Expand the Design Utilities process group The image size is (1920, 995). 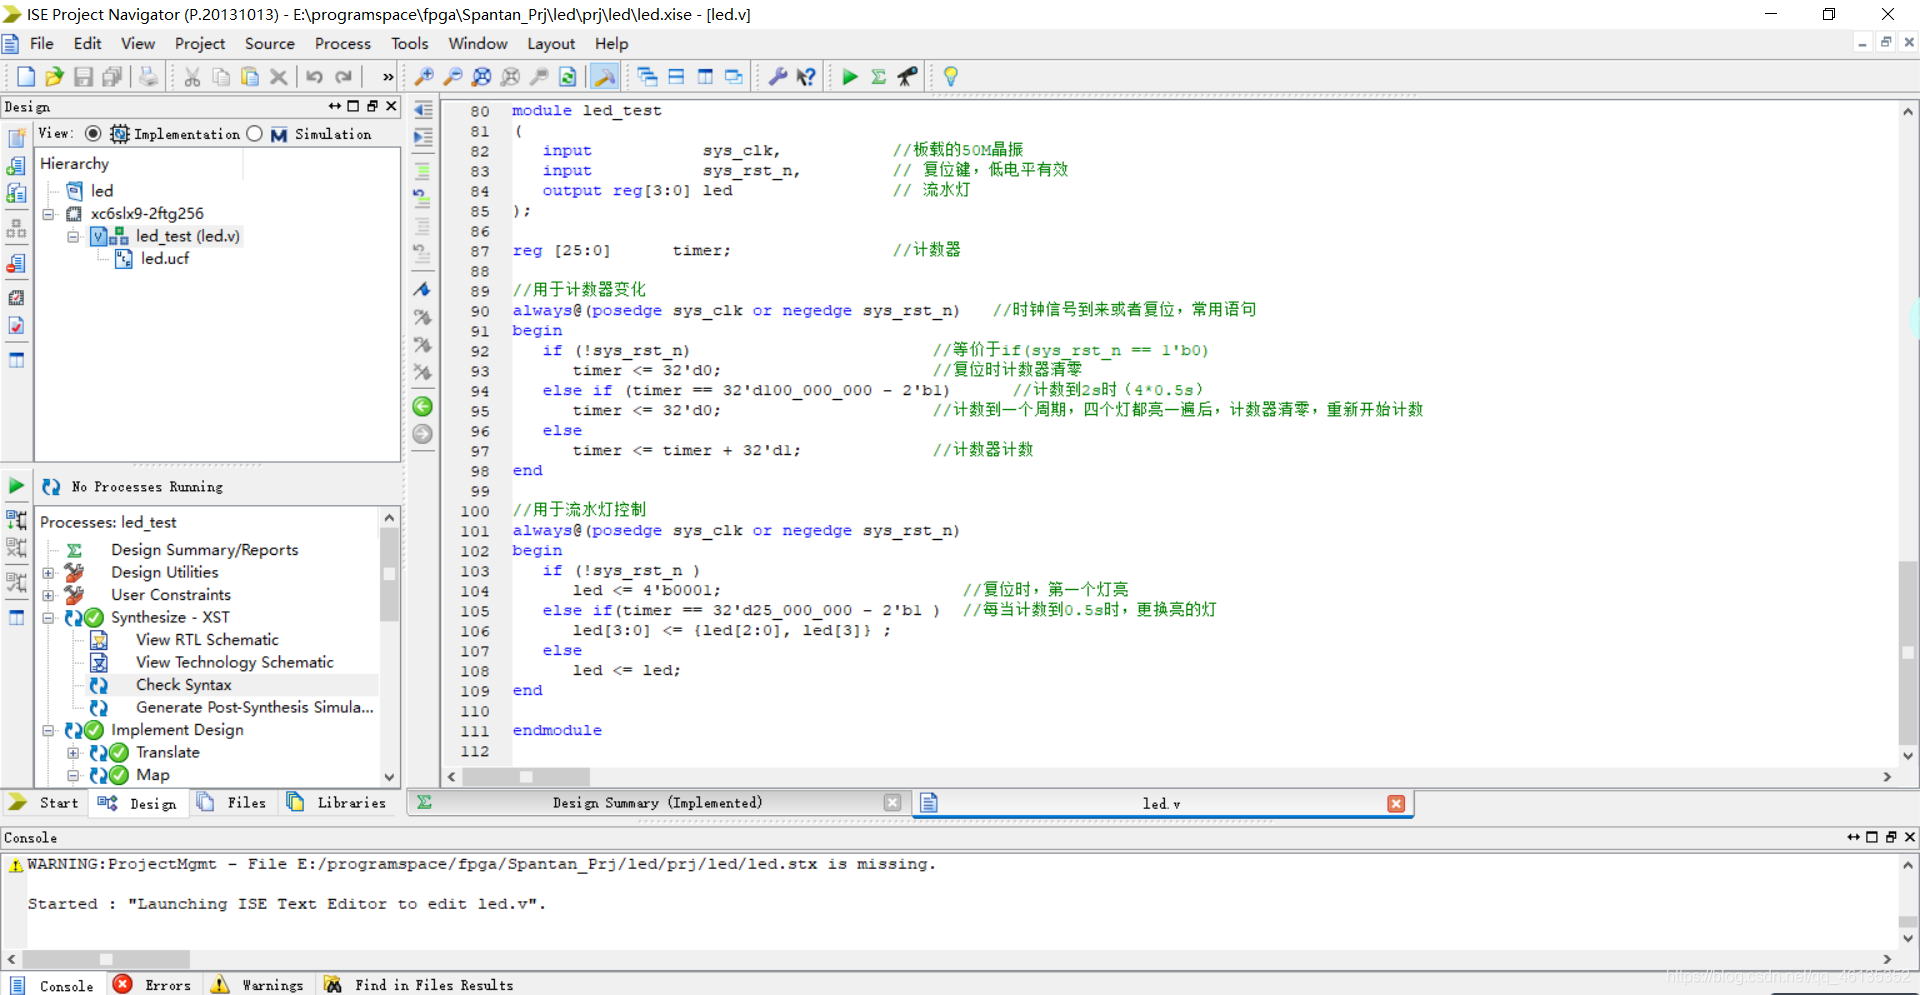point(48,573)
